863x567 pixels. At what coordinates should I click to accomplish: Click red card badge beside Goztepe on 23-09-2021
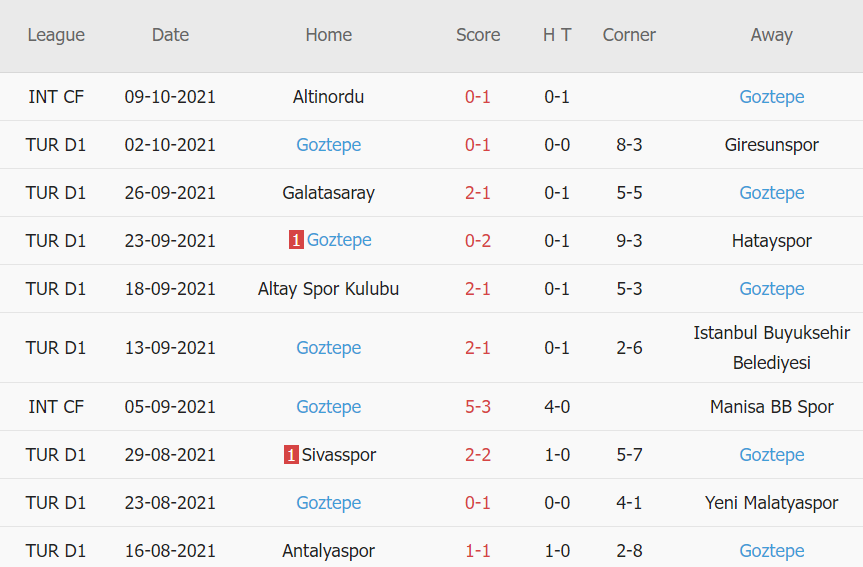coord(296,240)
